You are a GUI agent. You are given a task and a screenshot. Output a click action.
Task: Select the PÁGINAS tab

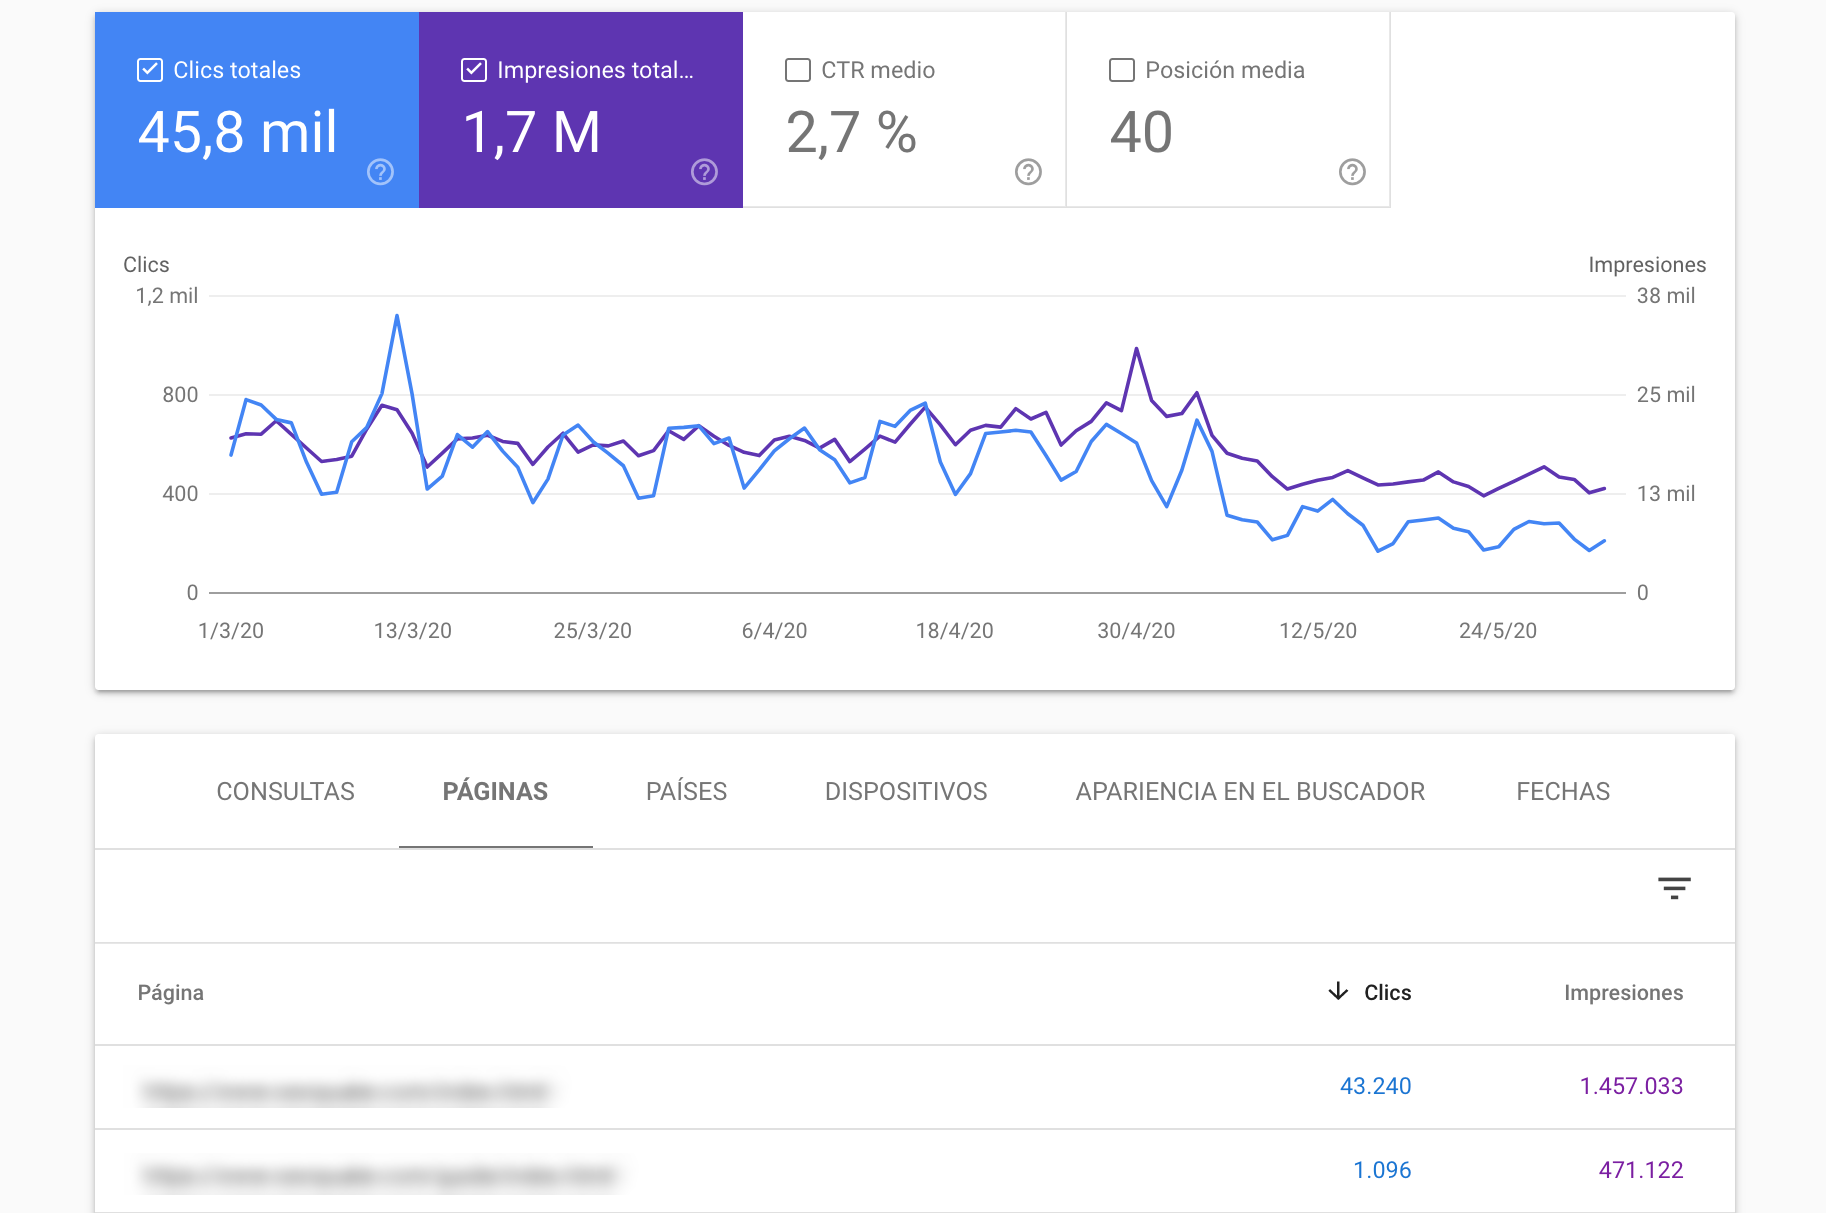pyautogui.click(x=496, y=791)
